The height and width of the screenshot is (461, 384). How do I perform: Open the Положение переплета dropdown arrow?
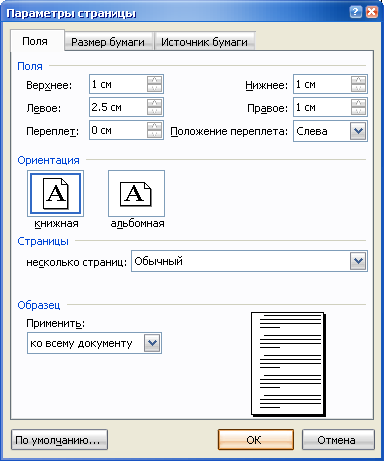pos(358,131)
